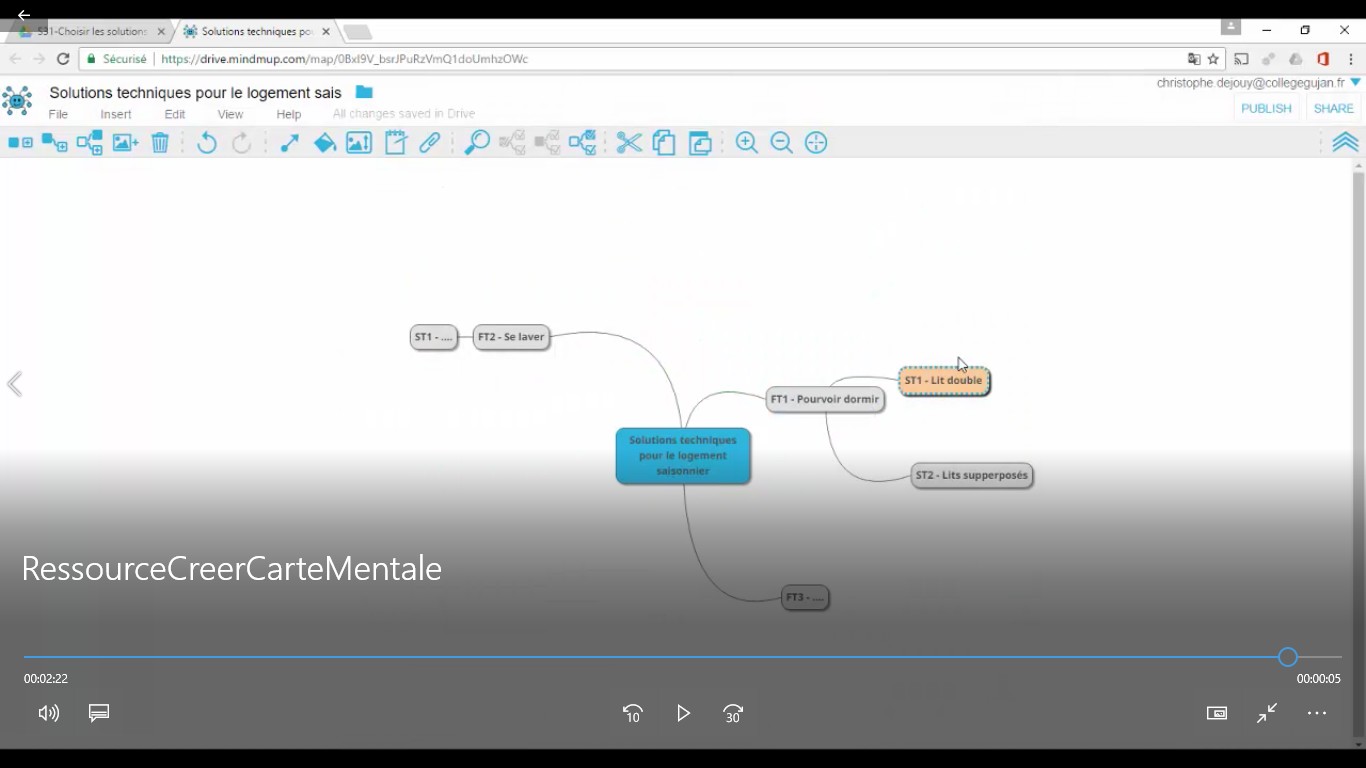Screen dimensions: 1366x768
Task: Click the MindMup logo icon
Action: (17, 102)
